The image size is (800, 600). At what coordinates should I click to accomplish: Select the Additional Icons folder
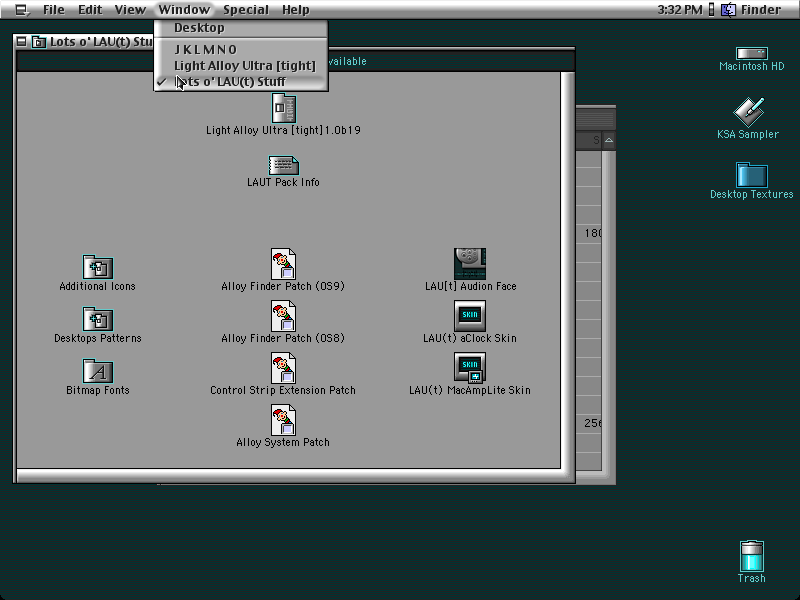pos(97,267)
